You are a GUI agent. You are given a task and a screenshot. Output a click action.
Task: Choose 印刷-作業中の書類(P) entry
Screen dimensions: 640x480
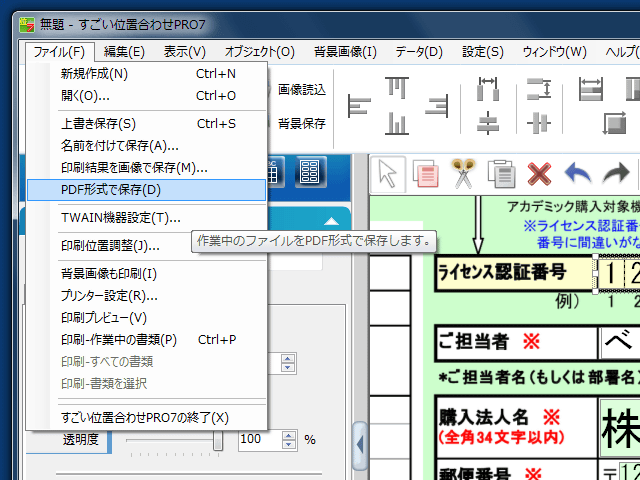coord(147,340)
